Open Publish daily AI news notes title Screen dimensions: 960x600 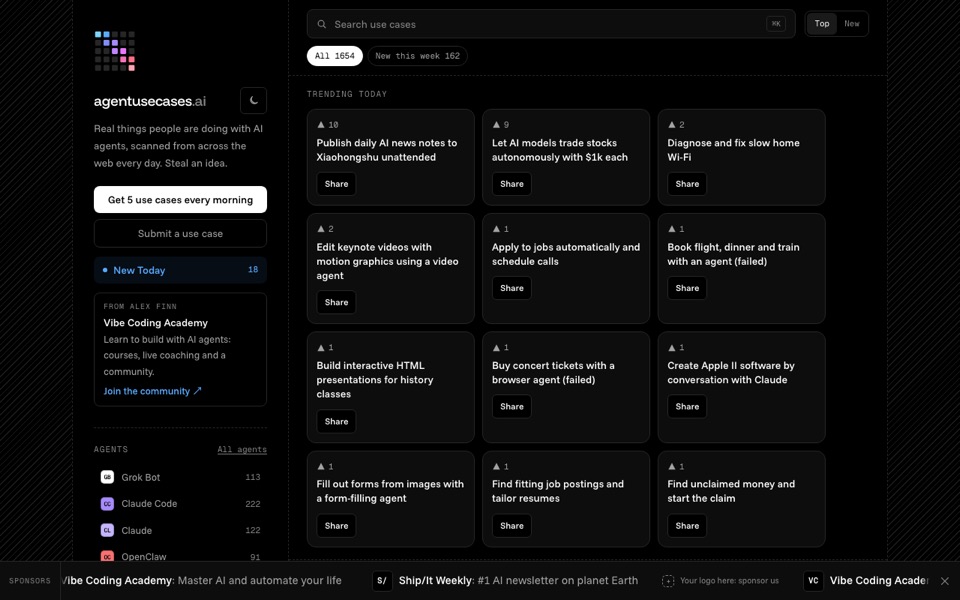386,150
